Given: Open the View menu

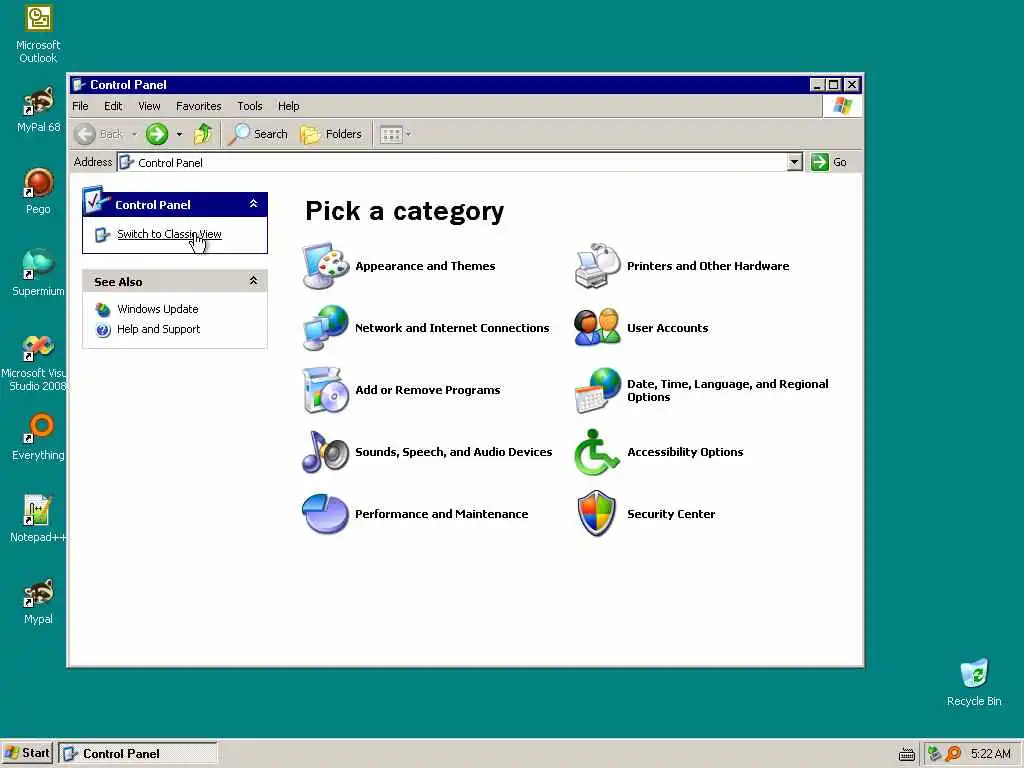Looking at the screenshot, I should pos(149,106).
